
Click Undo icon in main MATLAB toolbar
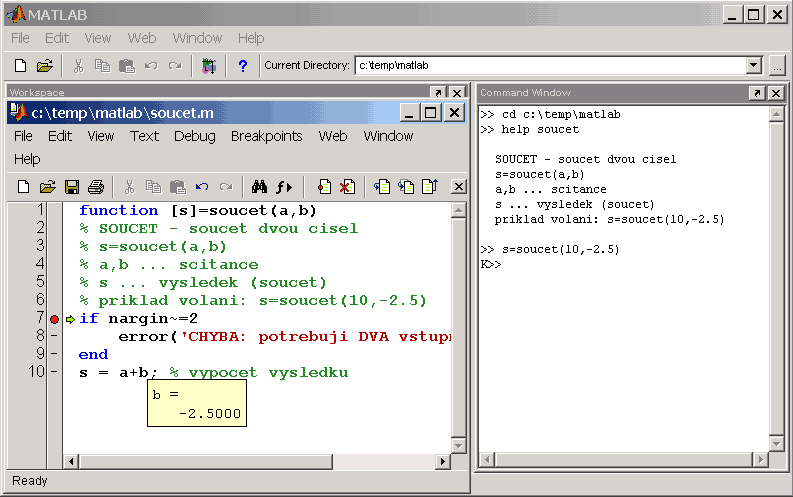151,66
